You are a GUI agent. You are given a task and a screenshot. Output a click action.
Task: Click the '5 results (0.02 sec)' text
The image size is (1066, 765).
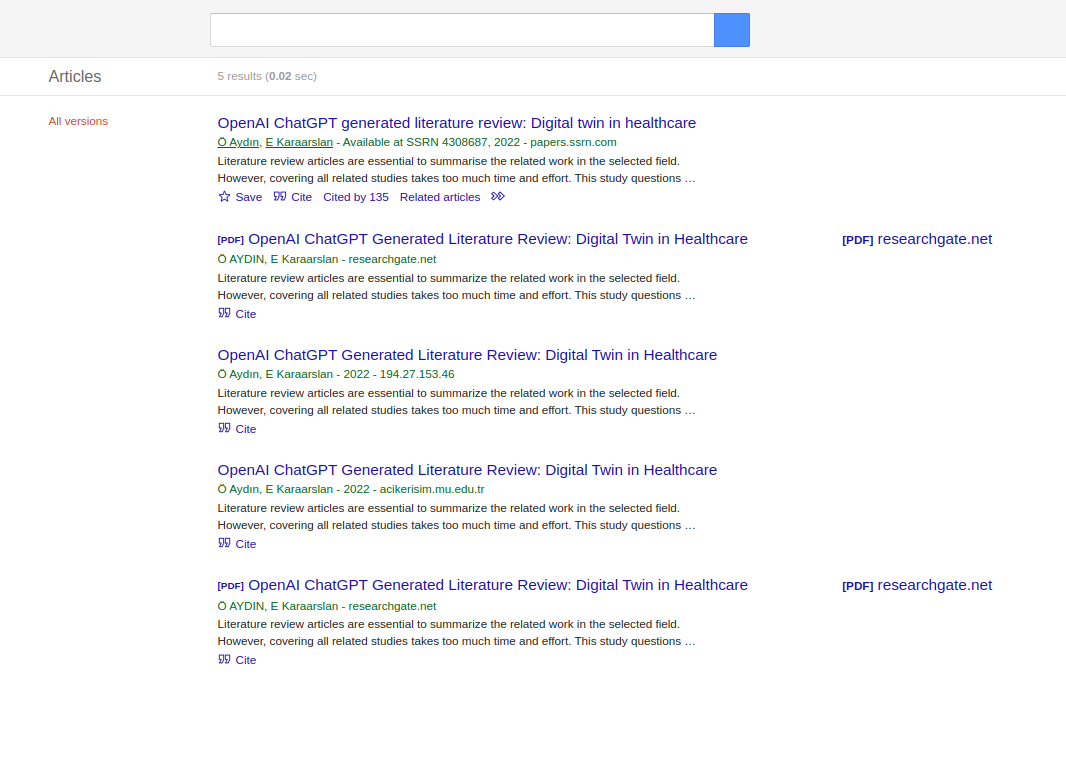click(267, 76)
